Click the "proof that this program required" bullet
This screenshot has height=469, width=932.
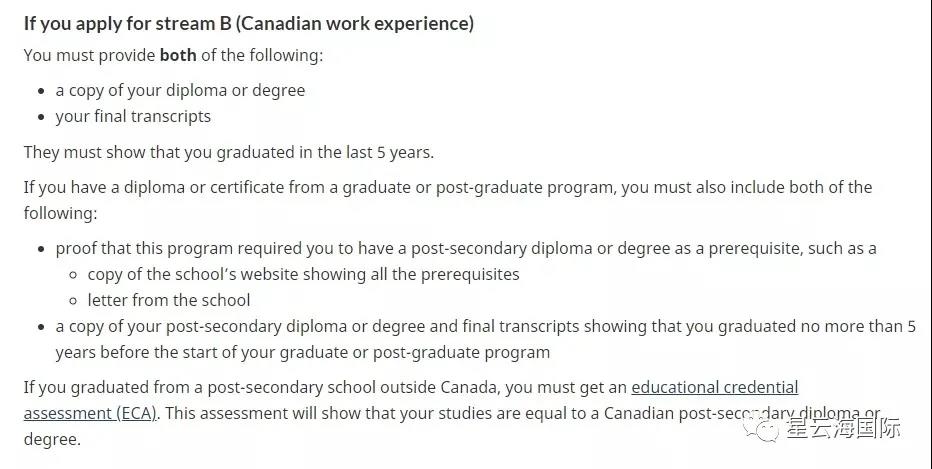(x=466, y=248)
